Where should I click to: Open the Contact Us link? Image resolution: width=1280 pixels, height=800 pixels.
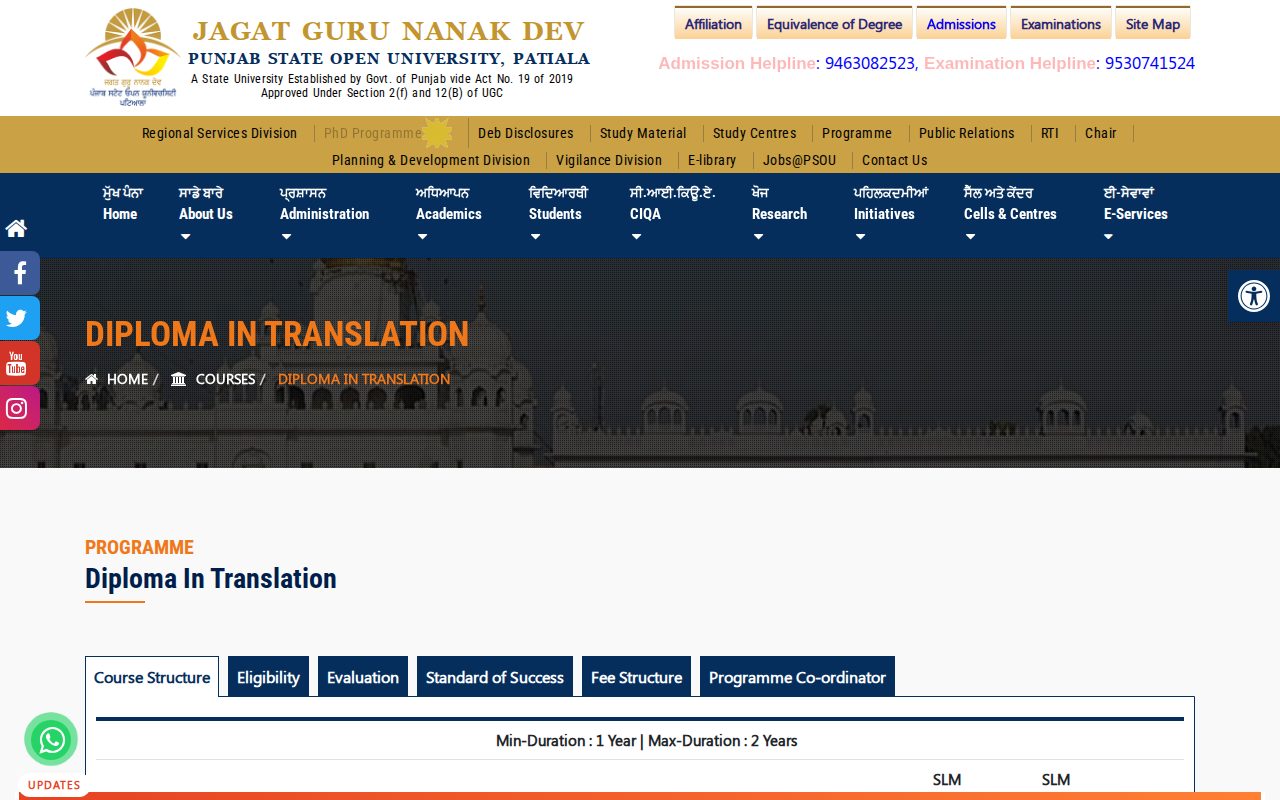[895, 160]
